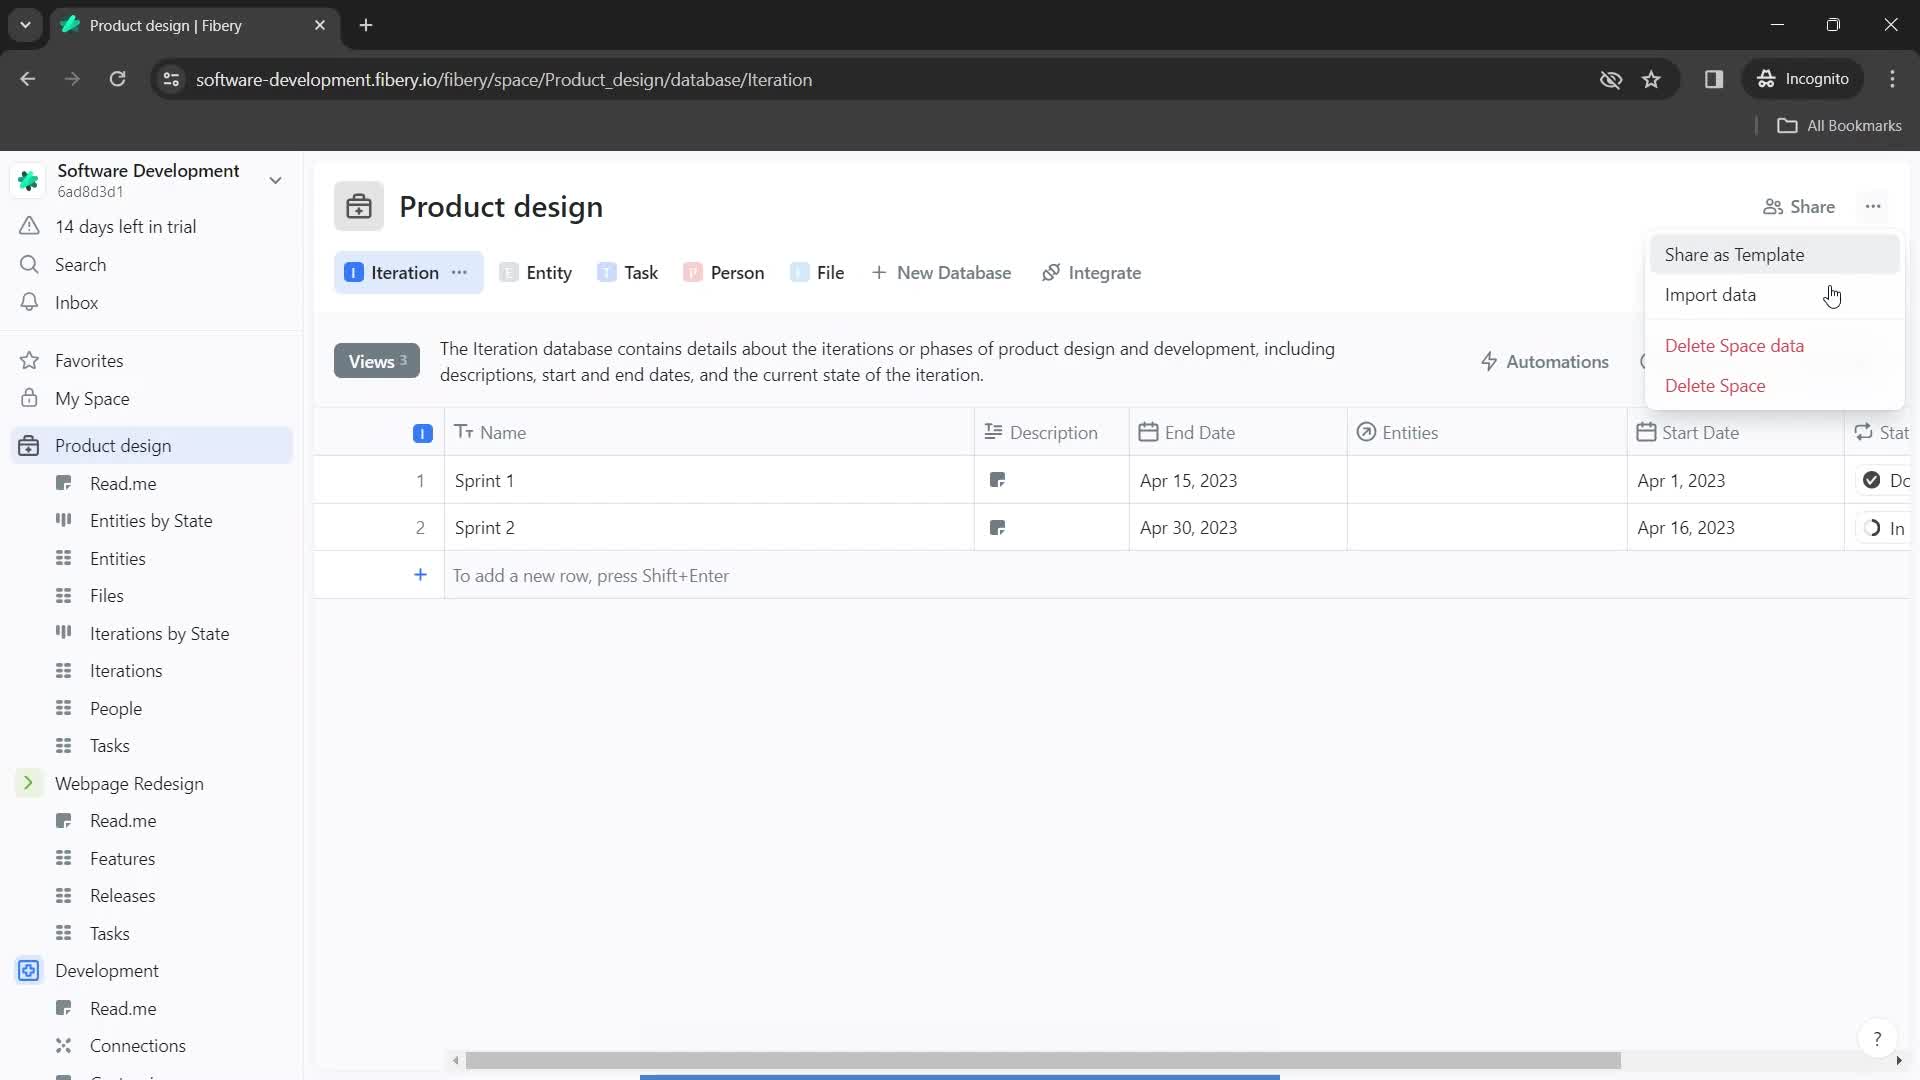Screen dimensions: 1920x1080
Task: Collapse the Webpage Redesign space chevron
Action: (x=28, y=783)
